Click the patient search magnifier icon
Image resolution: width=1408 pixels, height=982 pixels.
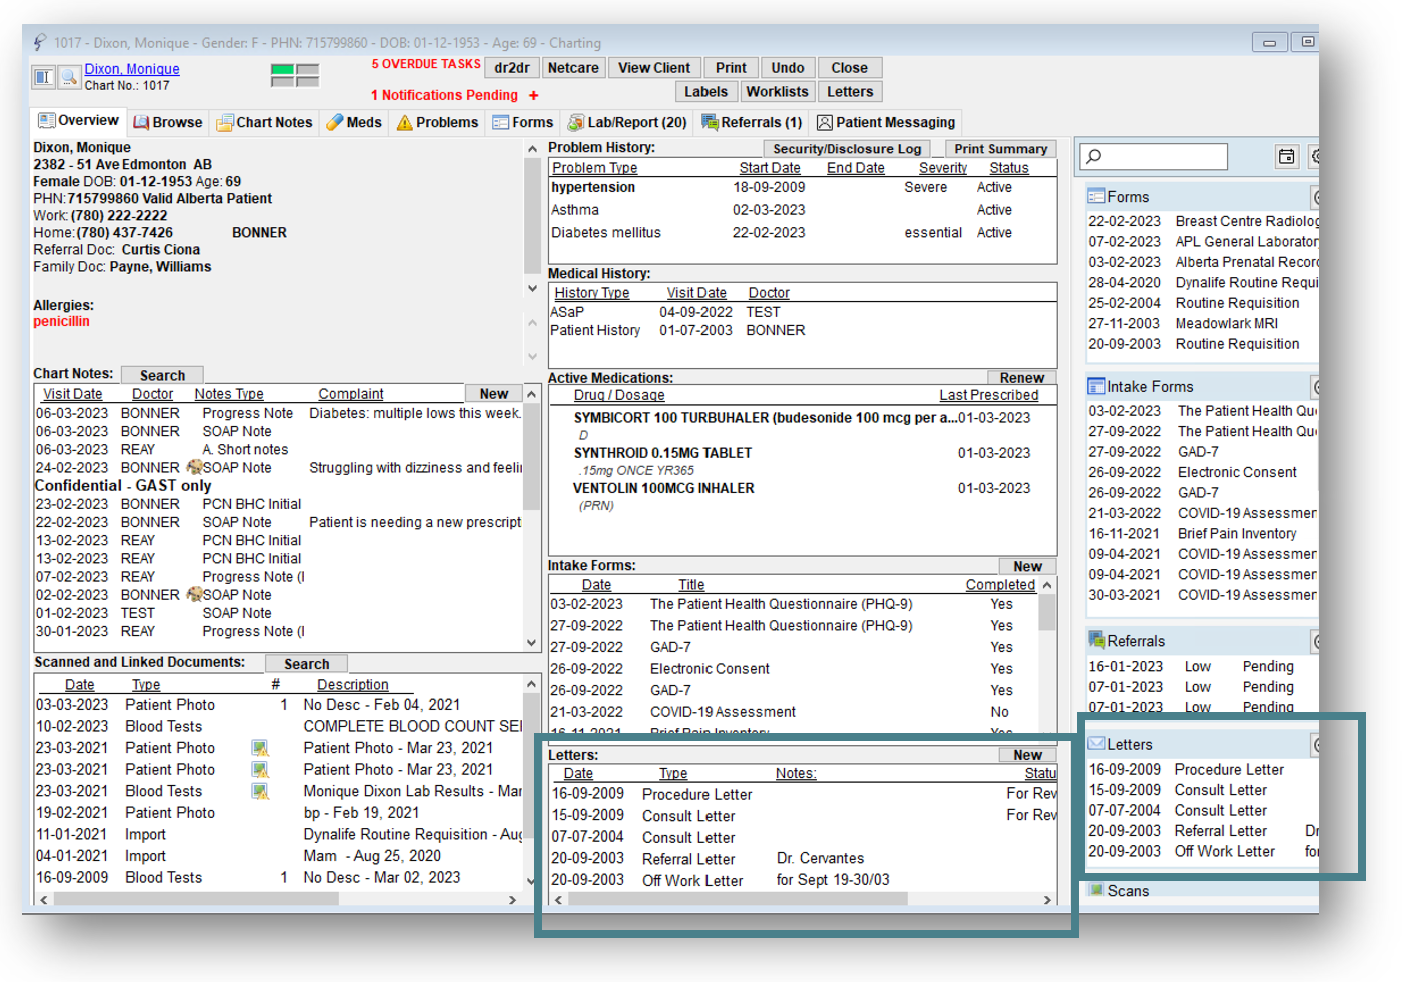click(68, 77)
